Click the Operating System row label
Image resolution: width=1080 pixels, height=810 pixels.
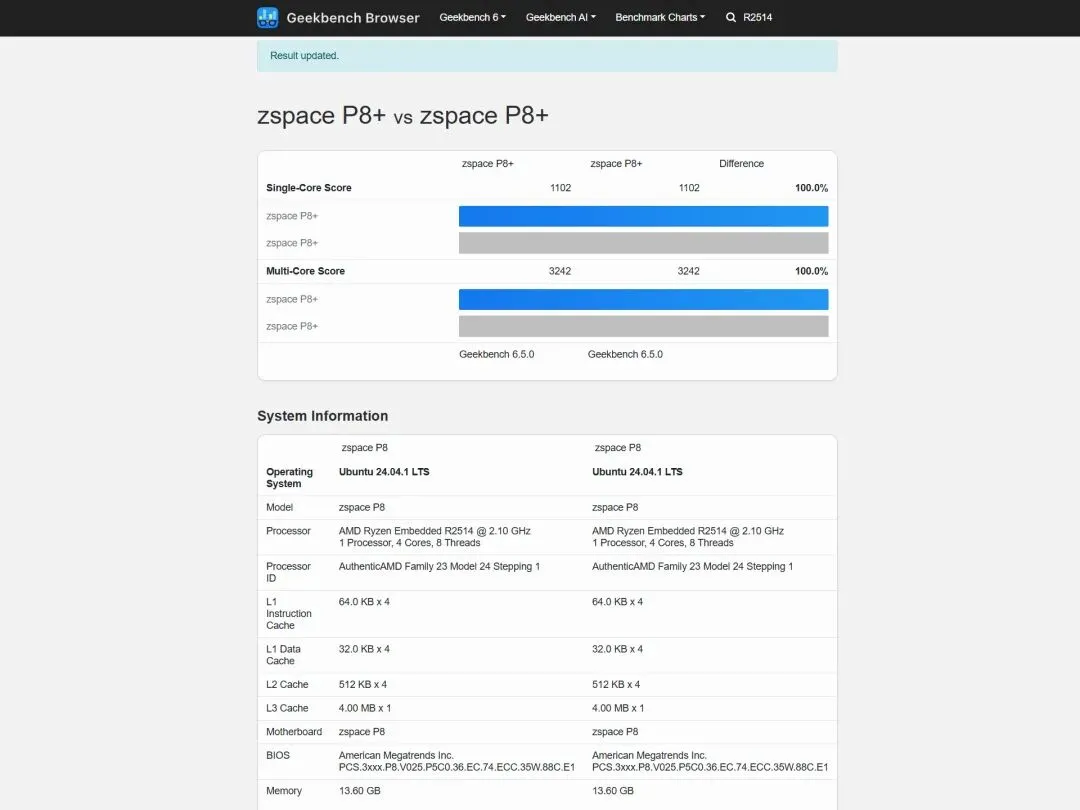click(289, 477)
